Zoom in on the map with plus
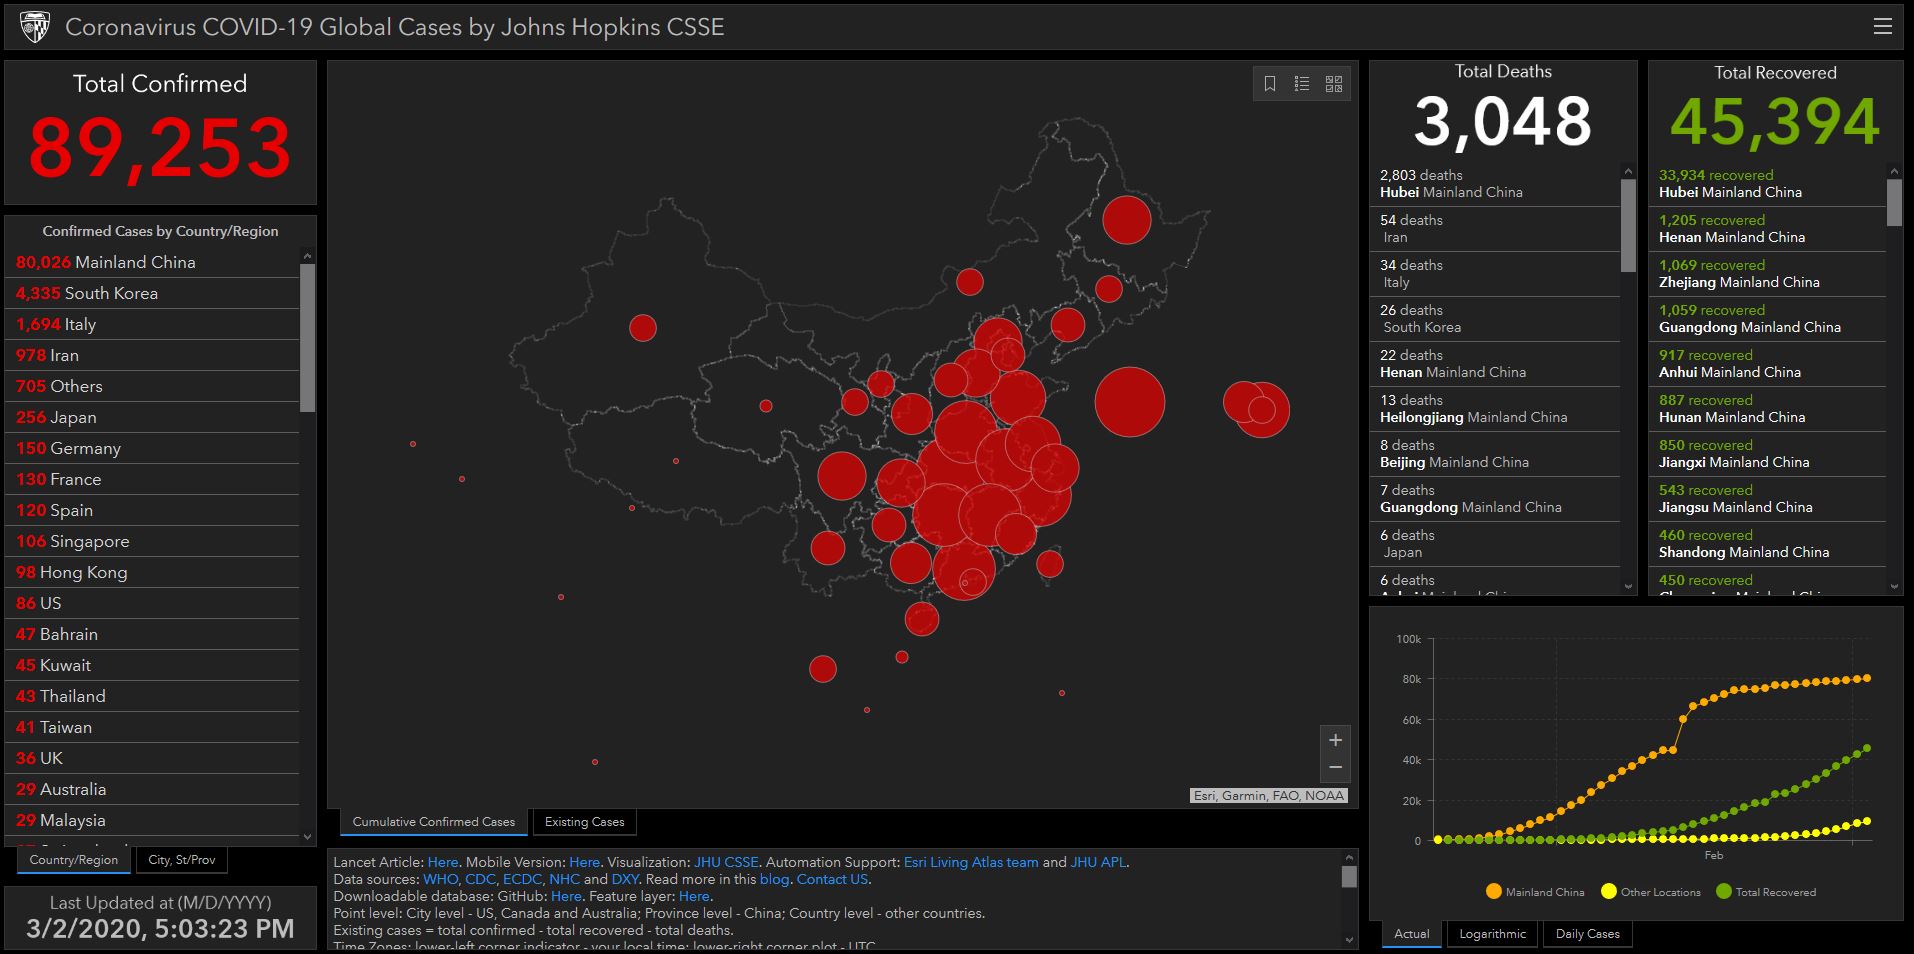 (1335, 740)
